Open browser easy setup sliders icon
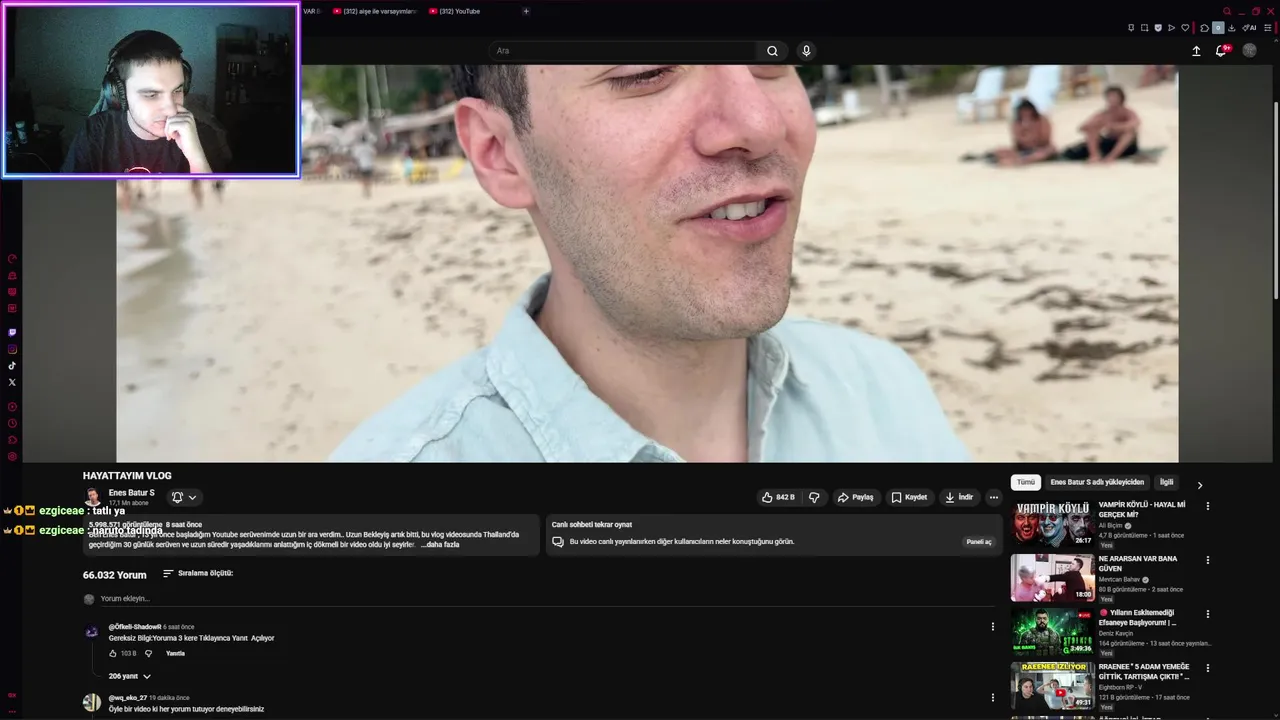 click(1270, 28)
